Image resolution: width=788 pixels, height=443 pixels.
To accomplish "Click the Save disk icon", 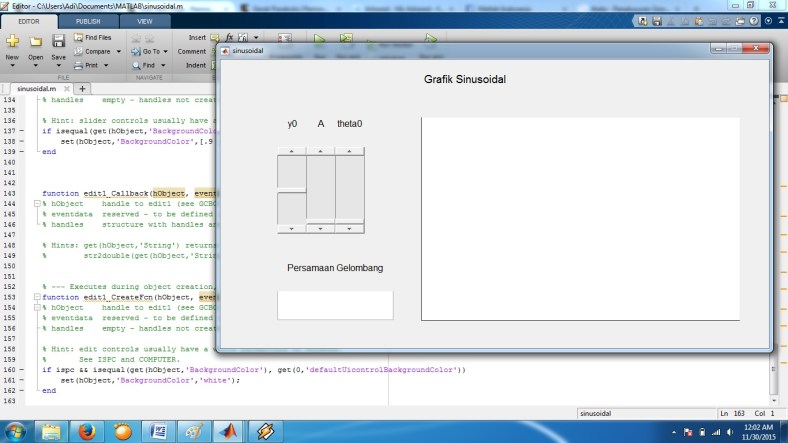I will pos(59,42).
